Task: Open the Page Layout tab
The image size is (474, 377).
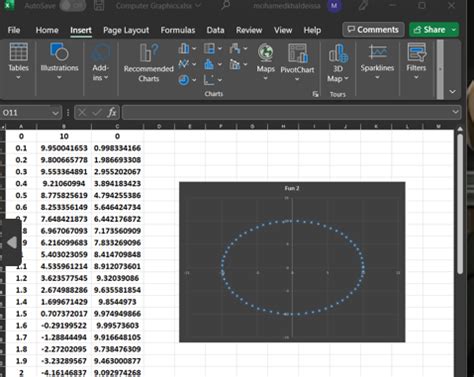Action: pyautogui.click(x=126, y=30)
